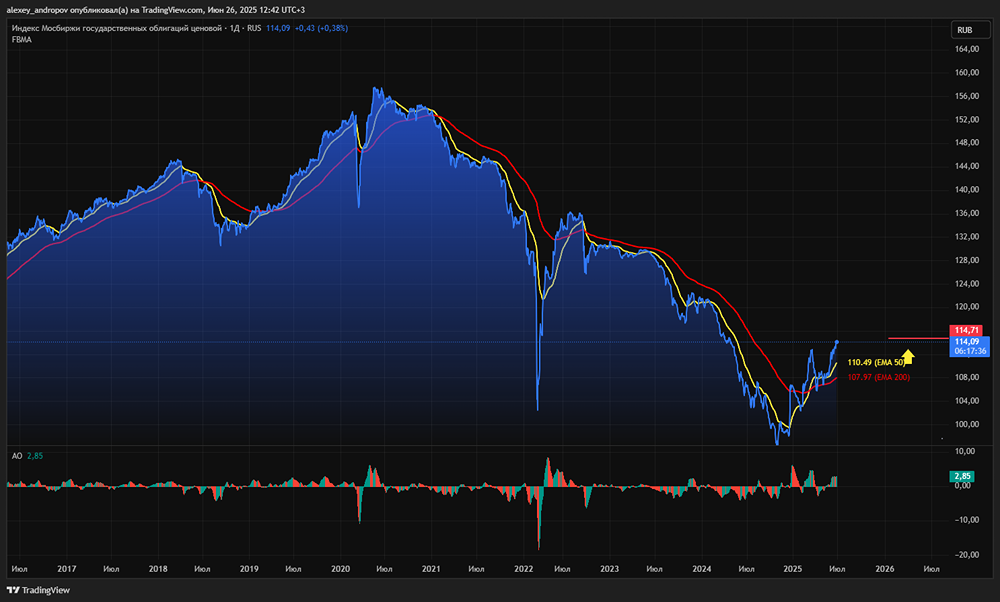Click the 2026 time axis label

point(885,569)
